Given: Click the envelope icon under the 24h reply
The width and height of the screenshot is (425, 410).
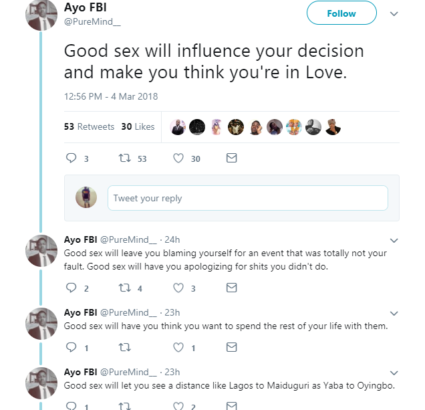Looking at the screenshot, I should (x=231, y=288).
